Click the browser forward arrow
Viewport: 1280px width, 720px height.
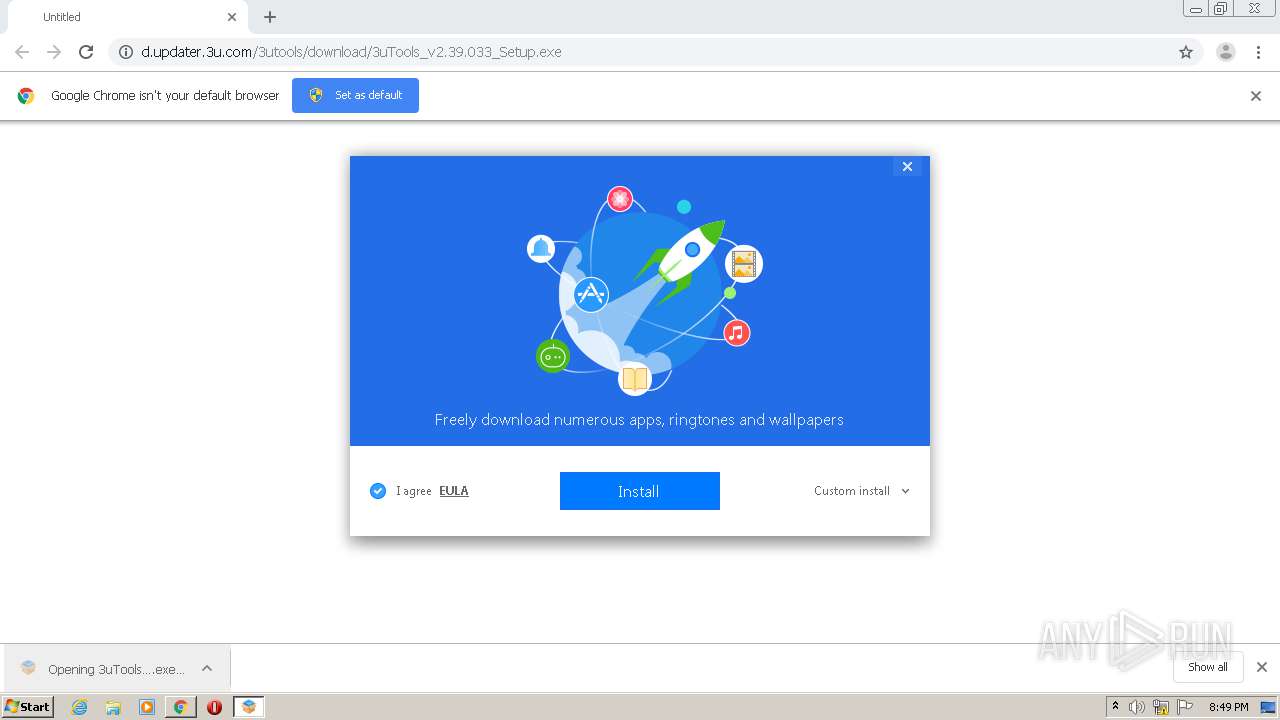click(x=54, y=52)
